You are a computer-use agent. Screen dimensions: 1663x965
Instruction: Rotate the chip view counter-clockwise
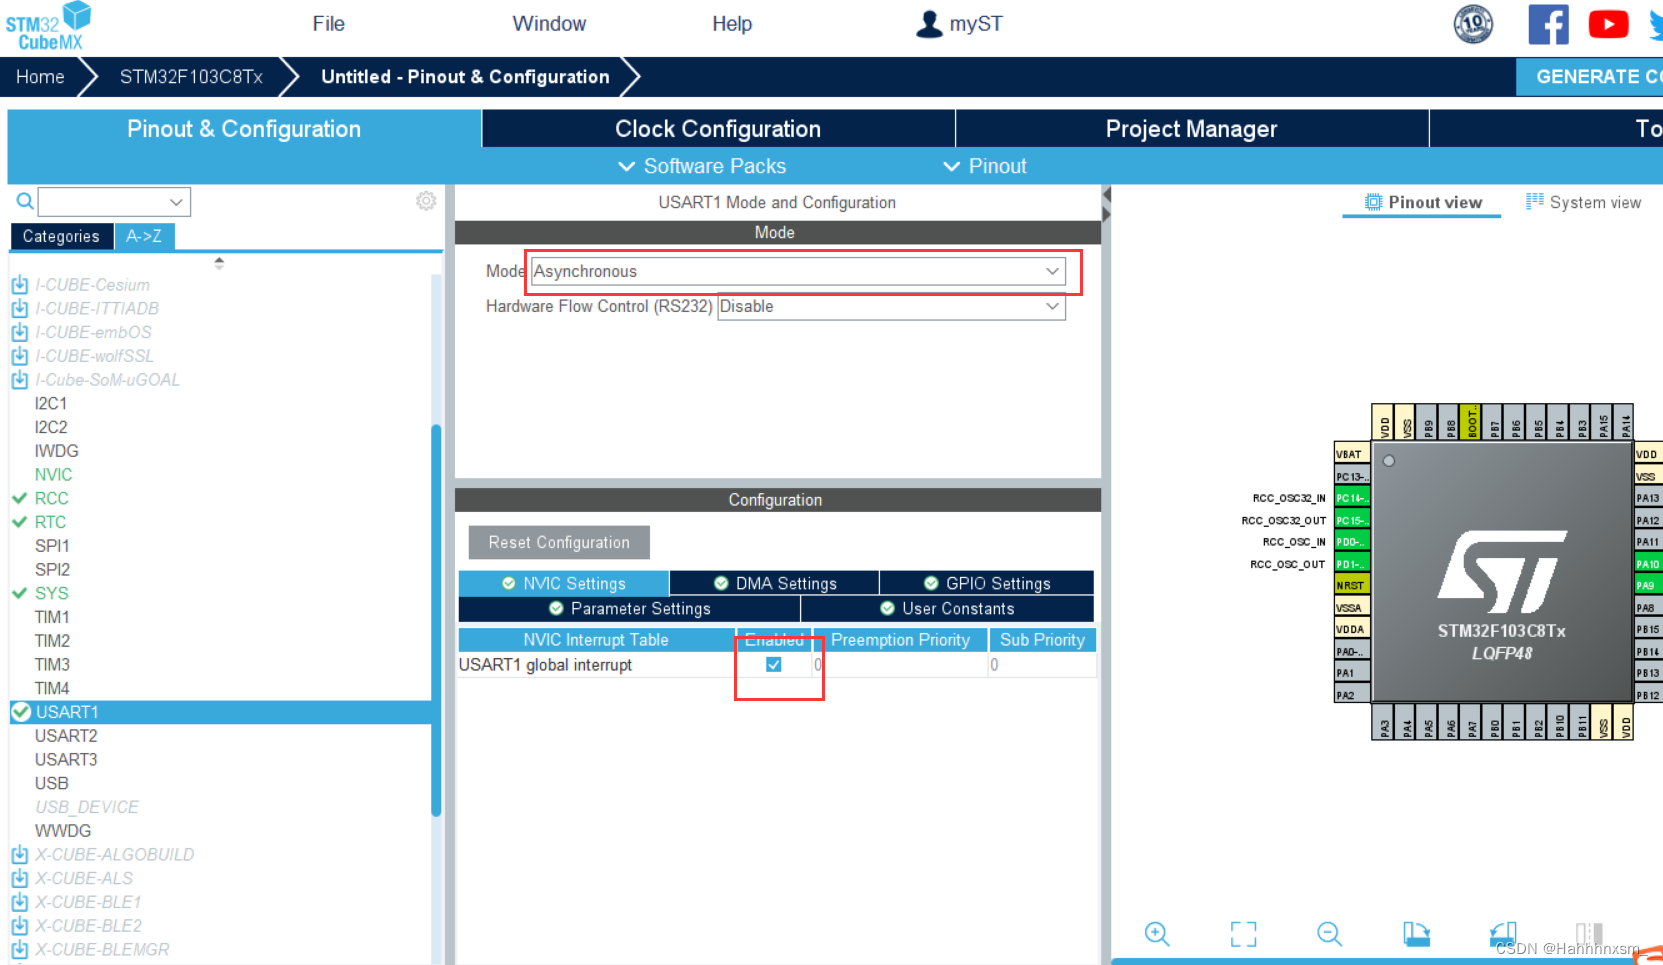pyautogui.click(x=1503, y=934)
